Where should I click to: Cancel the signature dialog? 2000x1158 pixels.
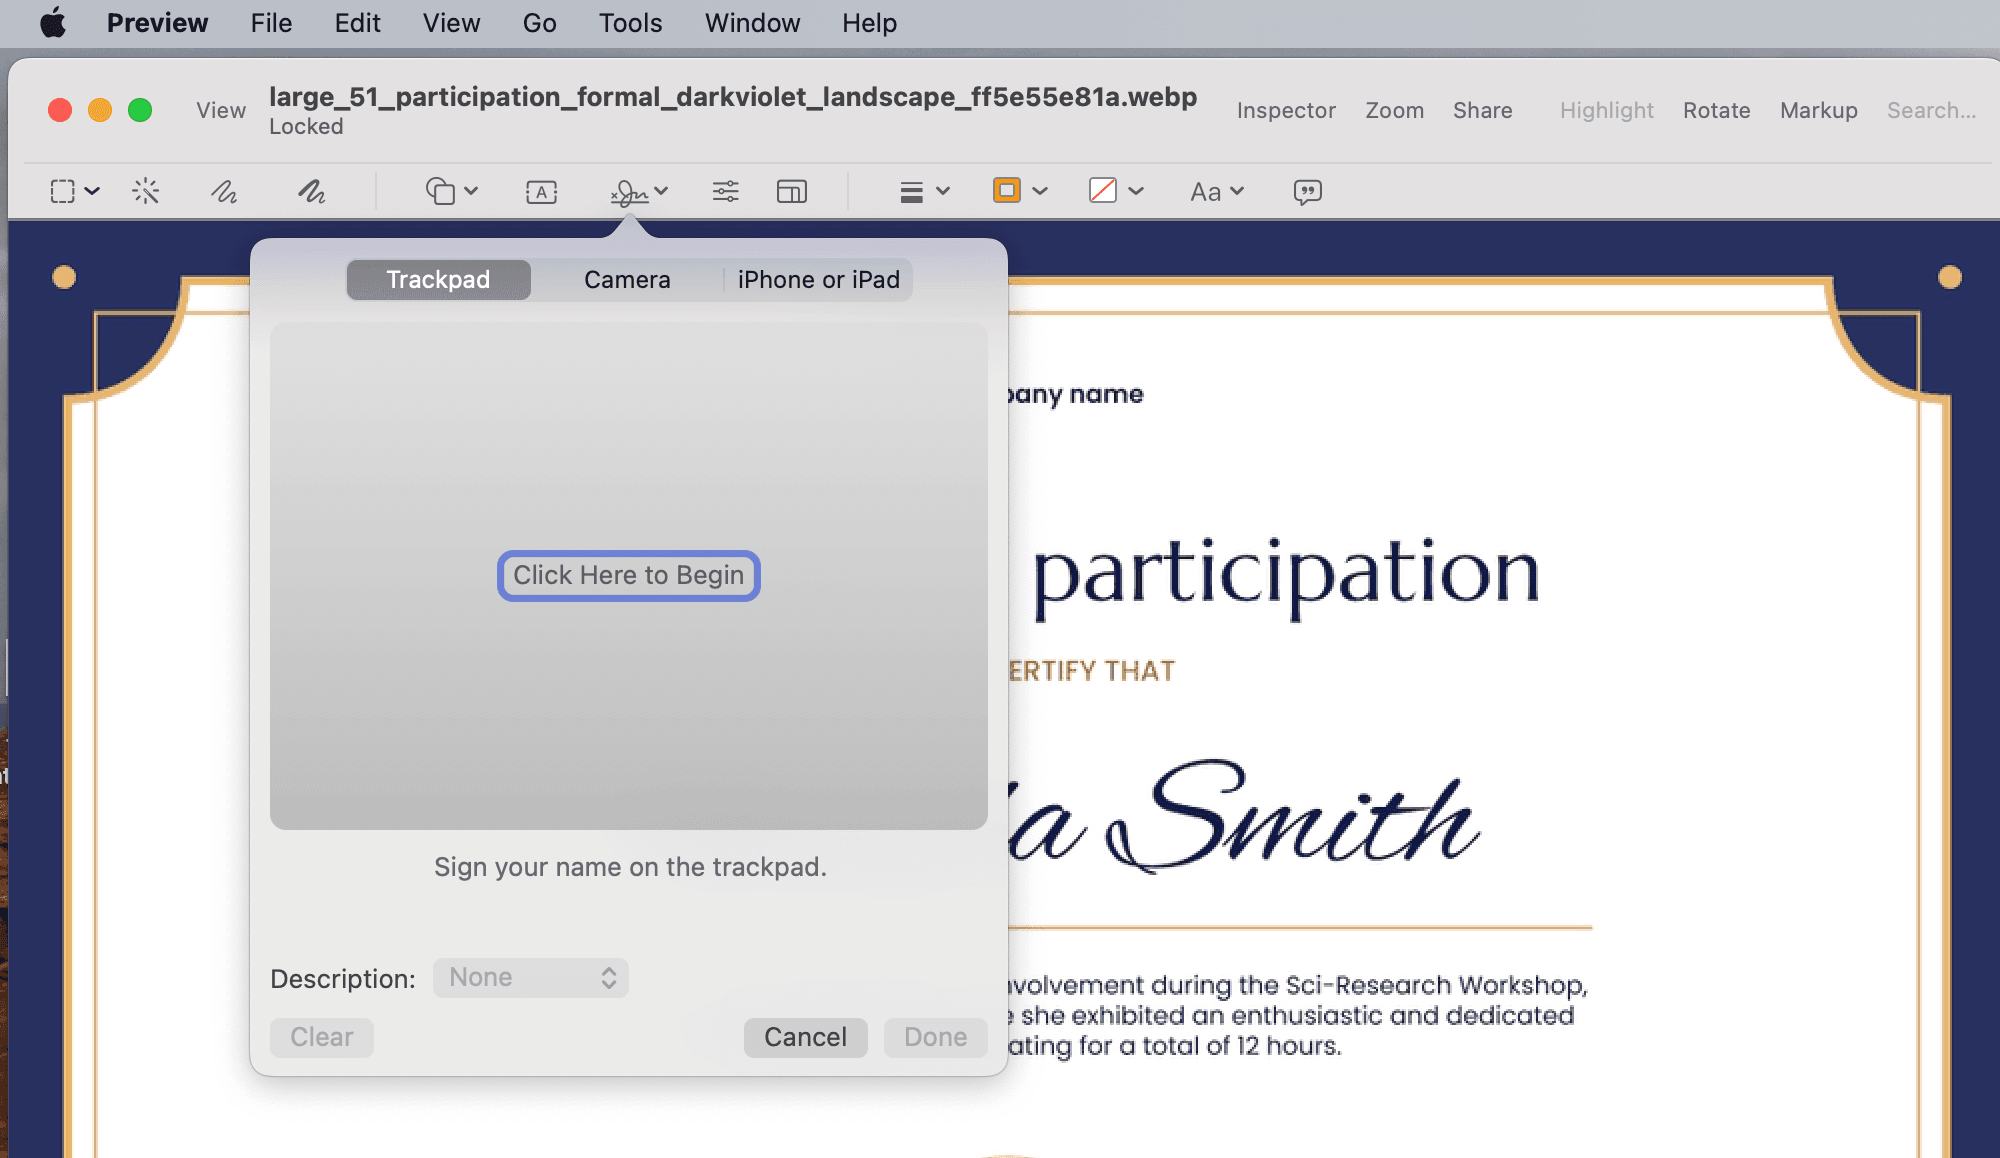pos(805,1037)
